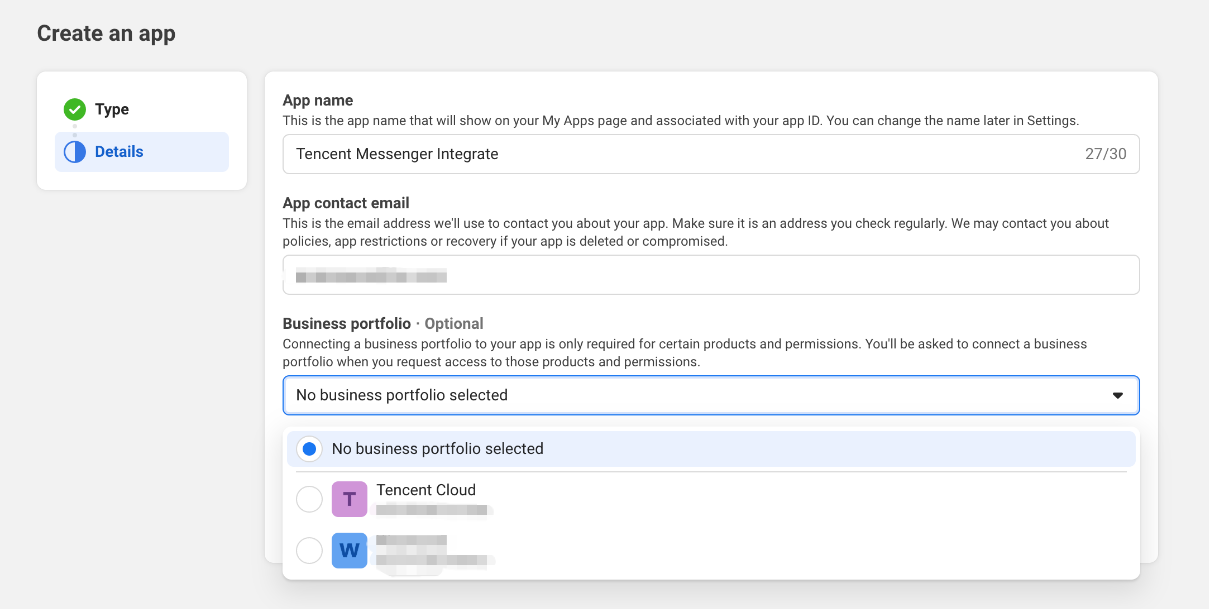
Task: Go to the Type step label
Action: point(112,110)
